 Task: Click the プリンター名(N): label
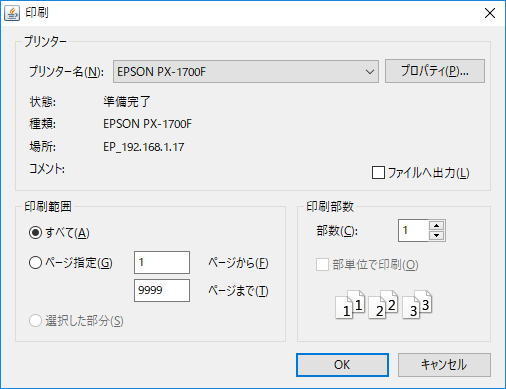click(x=66, y=72)
